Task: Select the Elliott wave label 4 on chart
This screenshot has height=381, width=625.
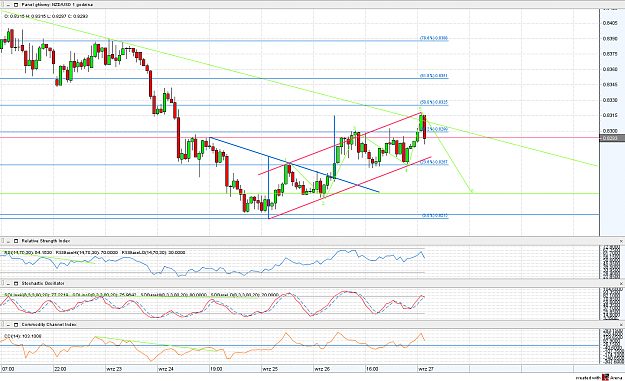Action: (x=406, y=170)
